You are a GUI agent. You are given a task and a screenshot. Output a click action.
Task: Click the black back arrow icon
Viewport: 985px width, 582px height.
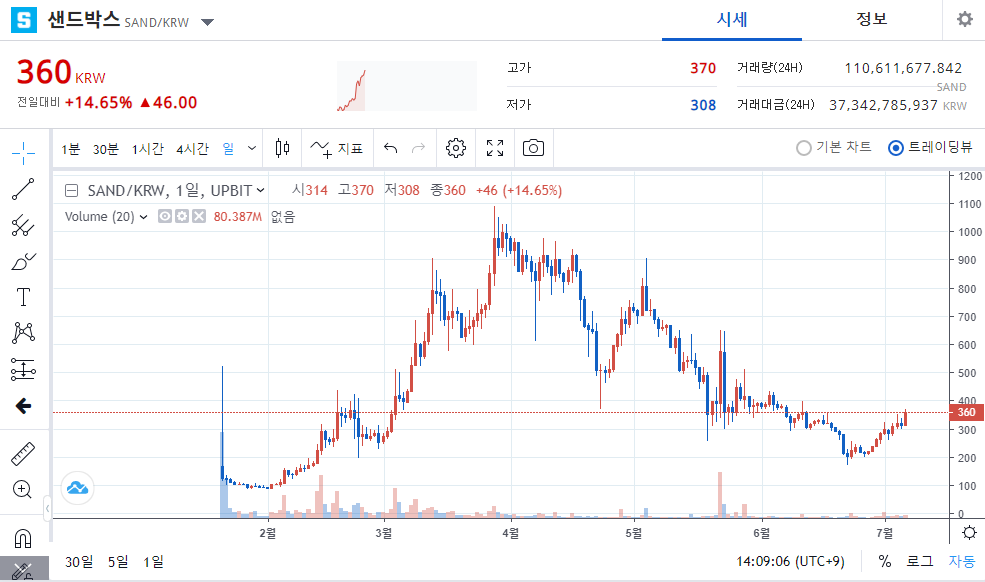pyautogui.click(x=23, y=406)
